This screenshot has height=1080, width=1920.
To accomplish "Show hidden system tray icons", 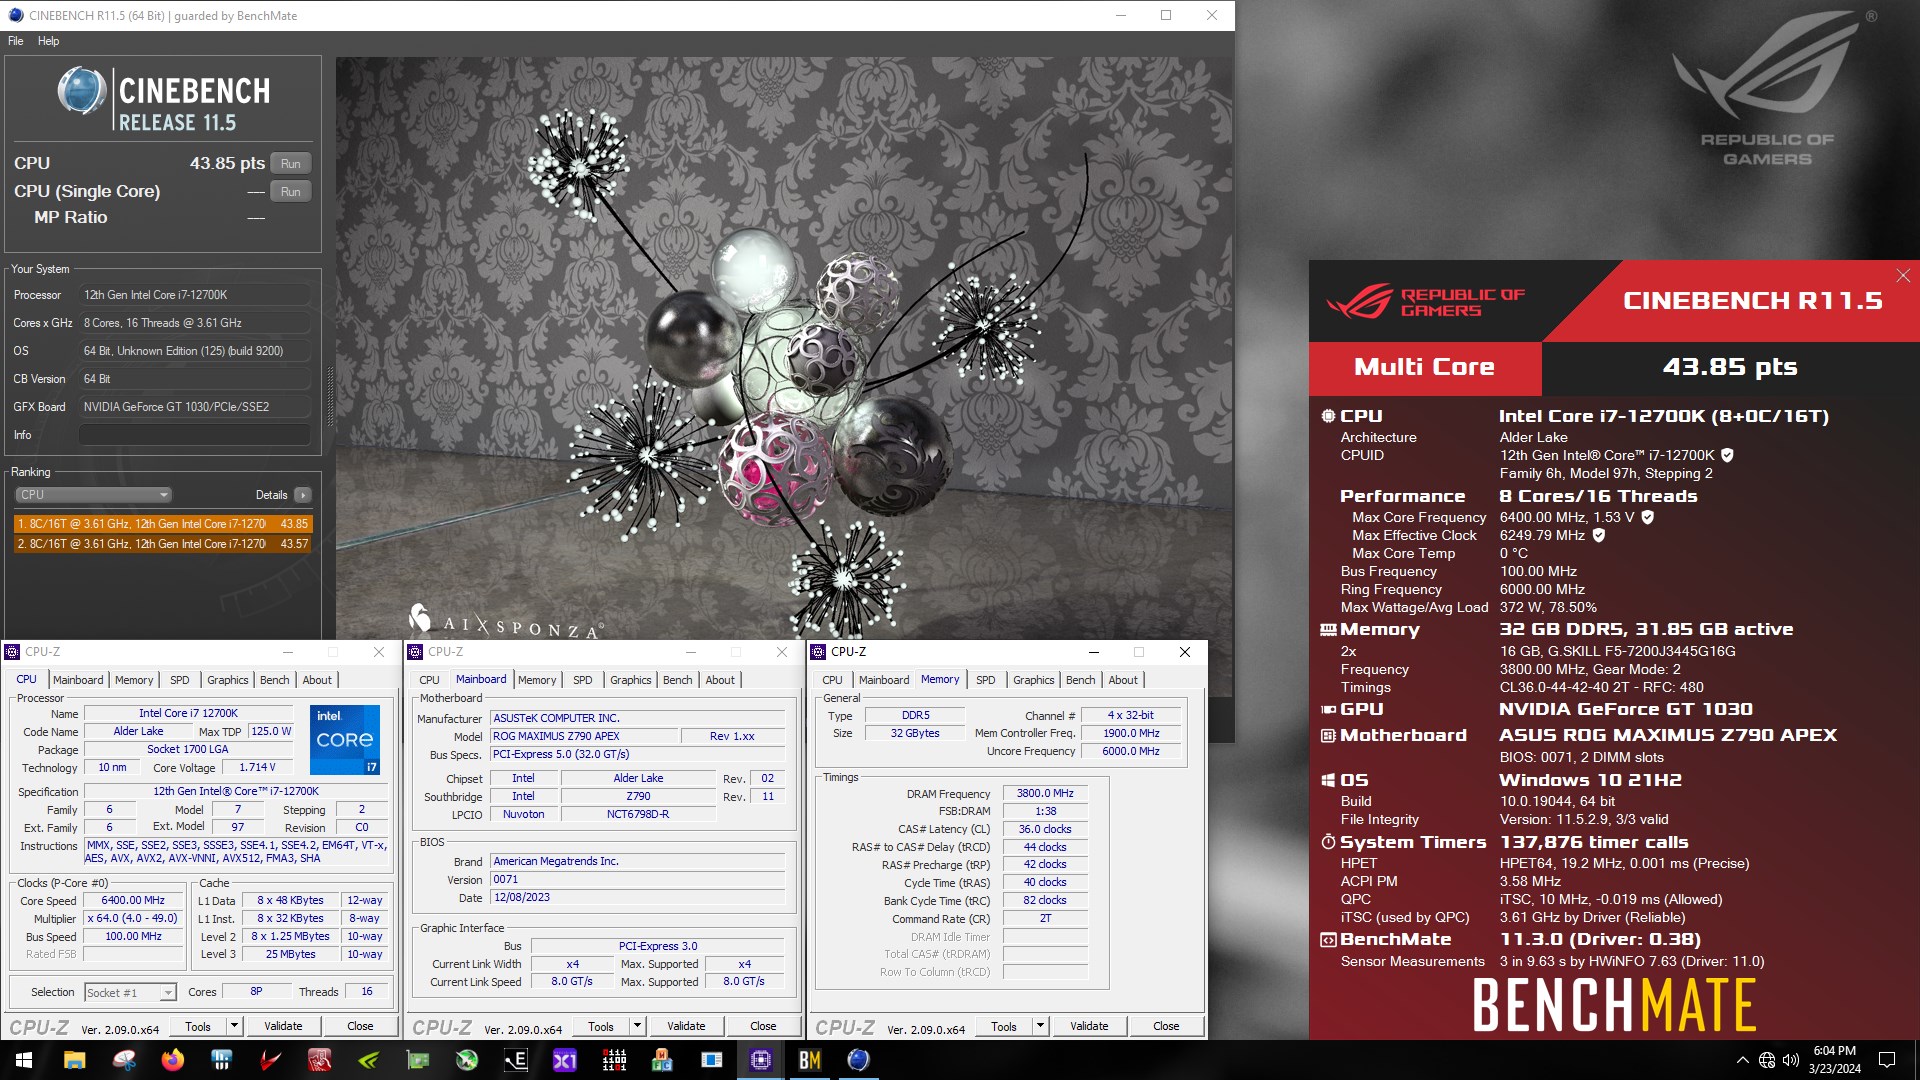I will 1742,1060.
